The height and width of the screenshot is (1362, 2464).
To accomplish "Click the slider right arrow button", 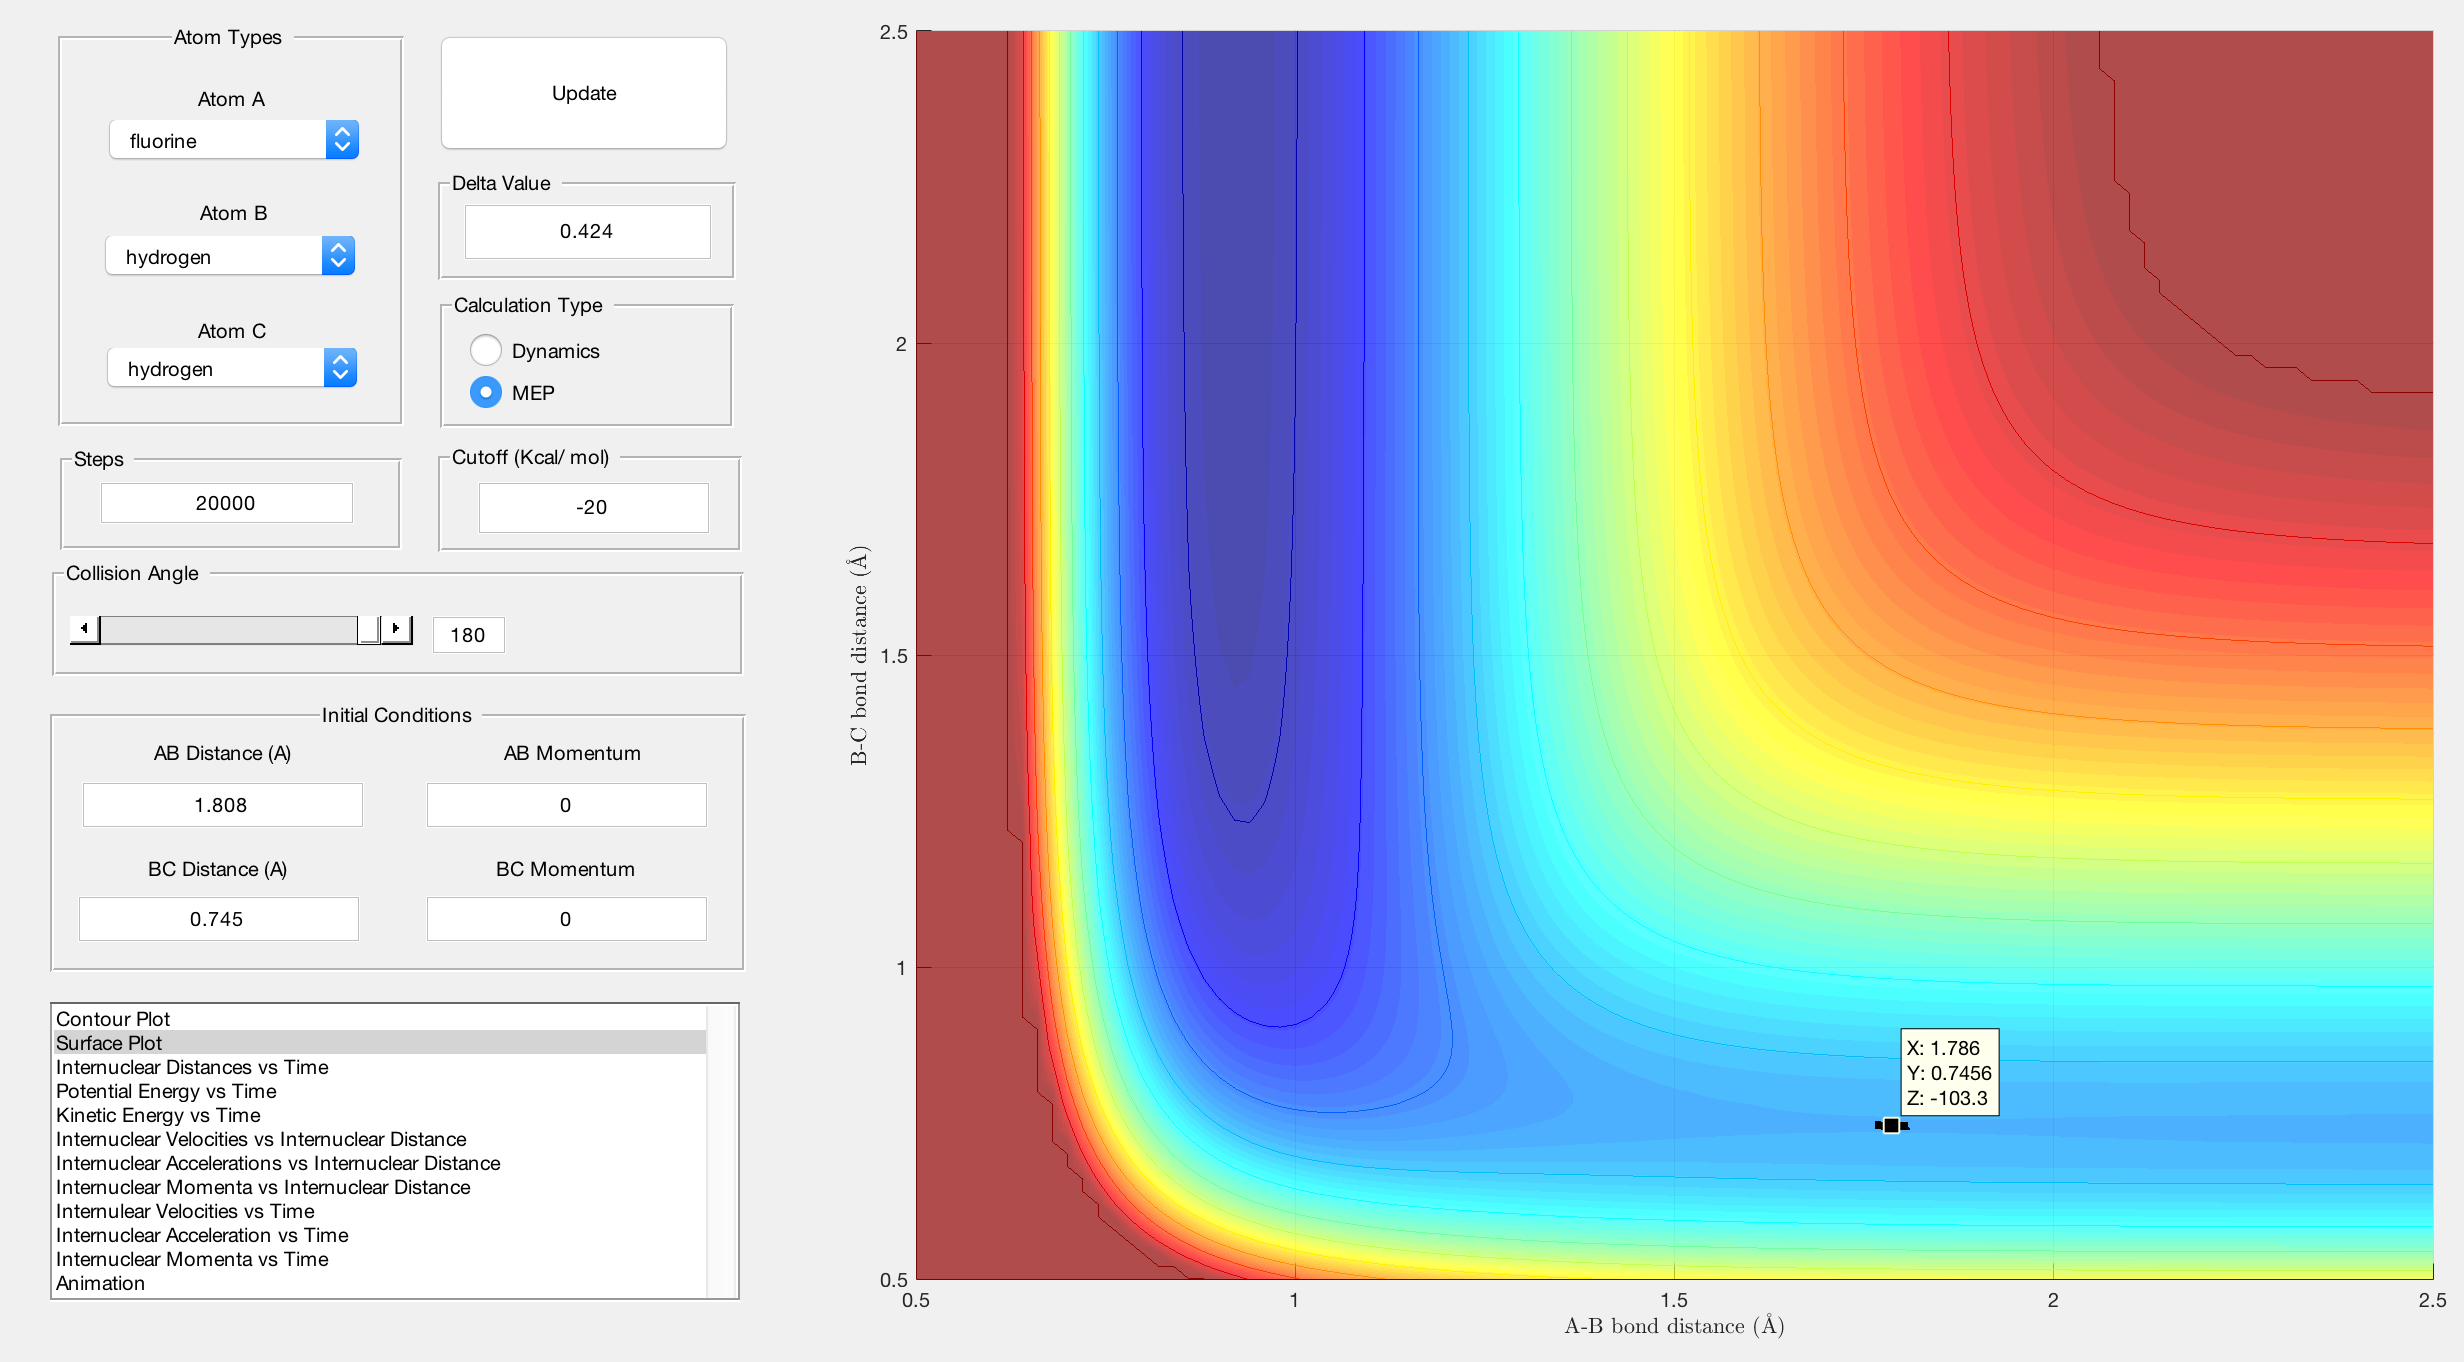I will pyautogui.click(x=397, y=629).
